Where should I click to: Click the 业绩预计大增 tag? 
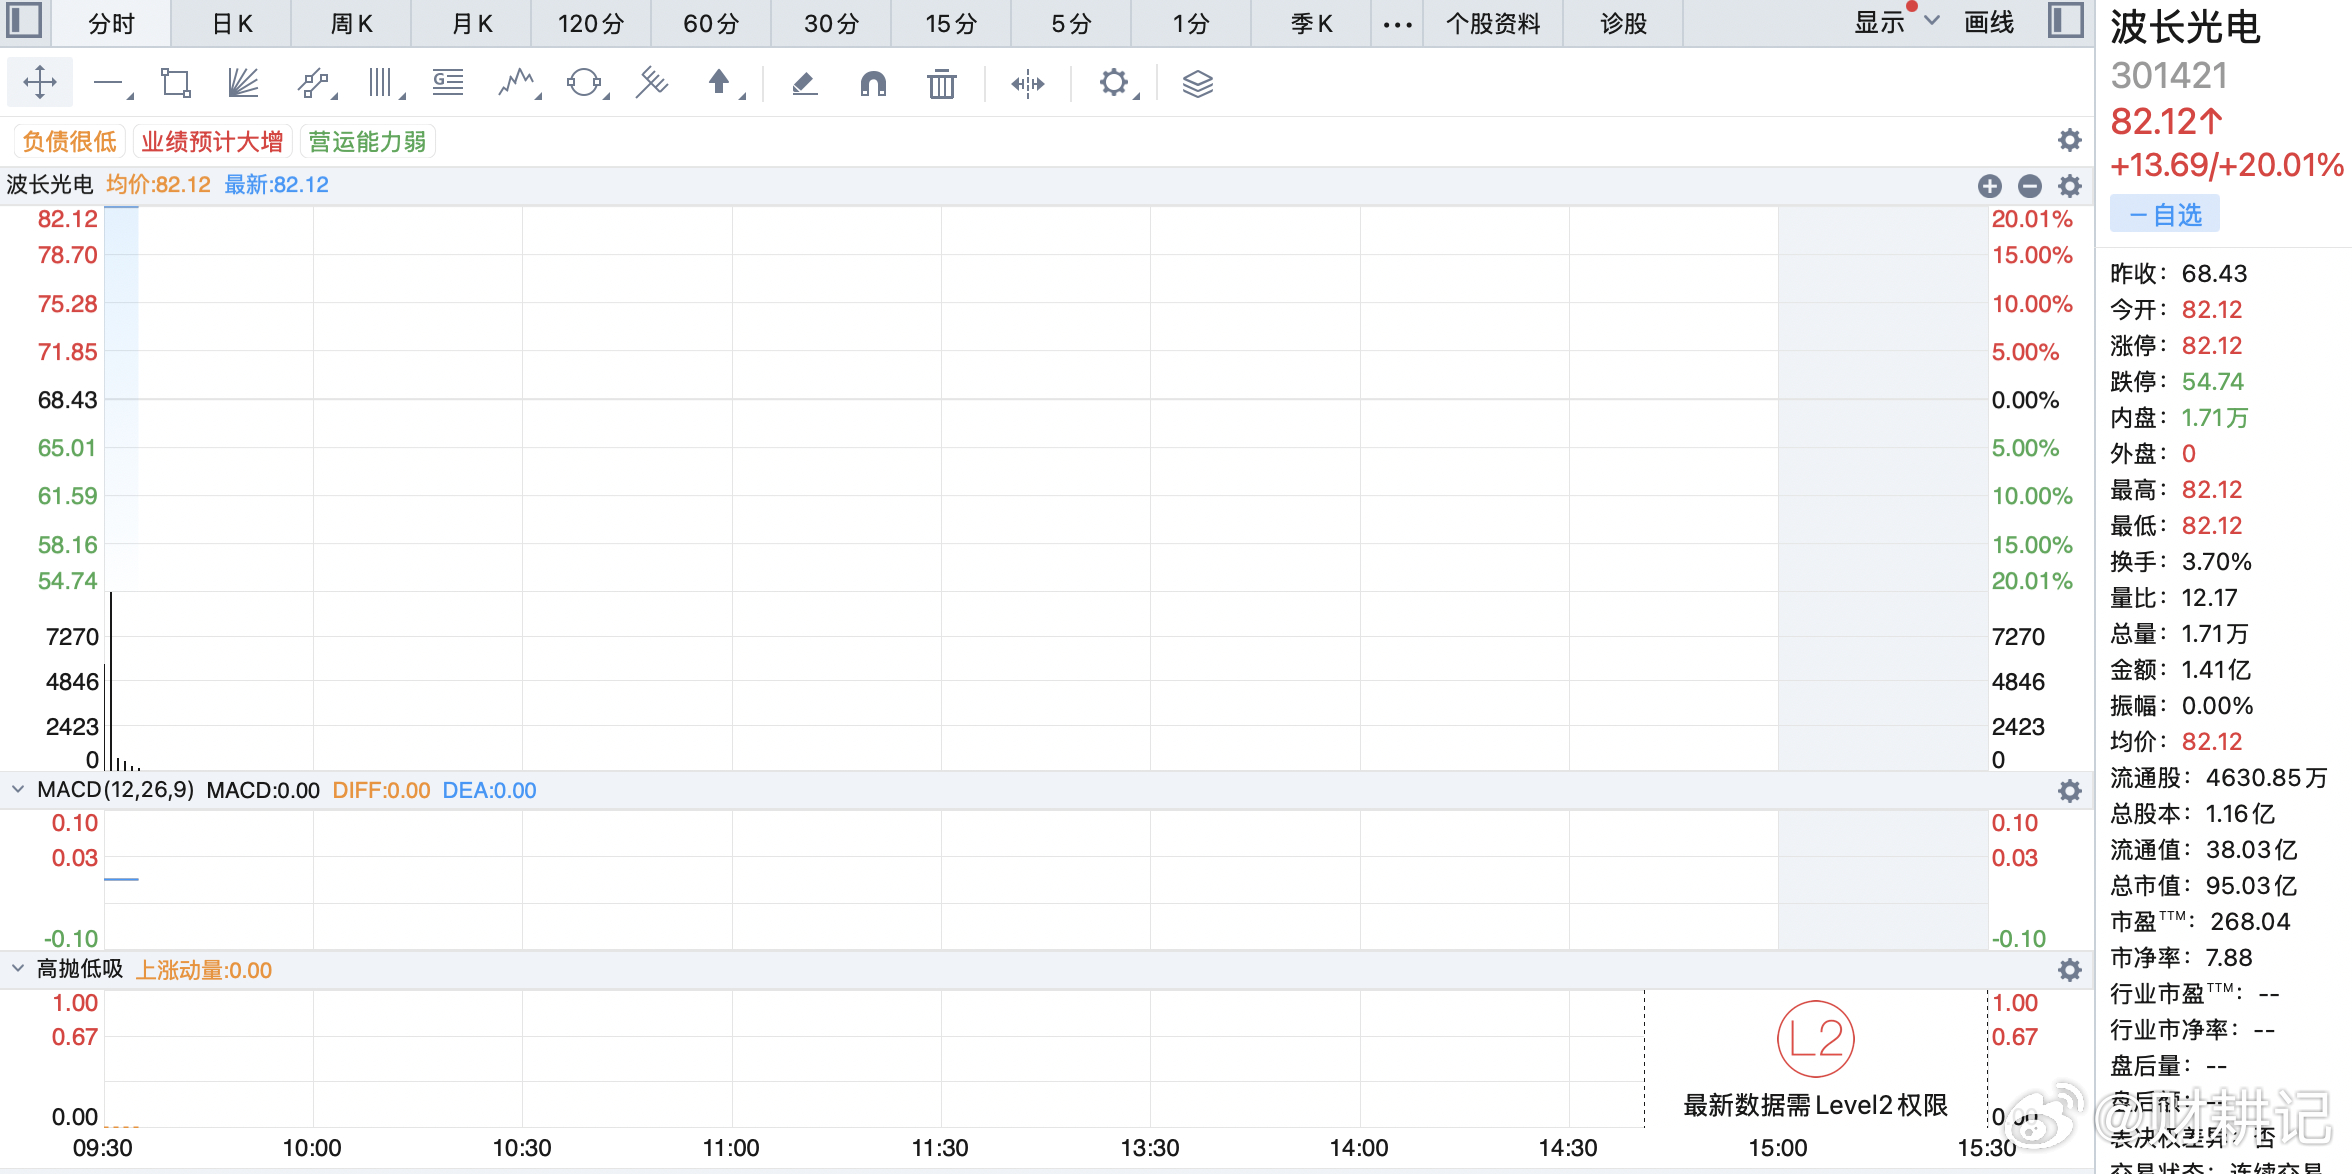(212, 141)
